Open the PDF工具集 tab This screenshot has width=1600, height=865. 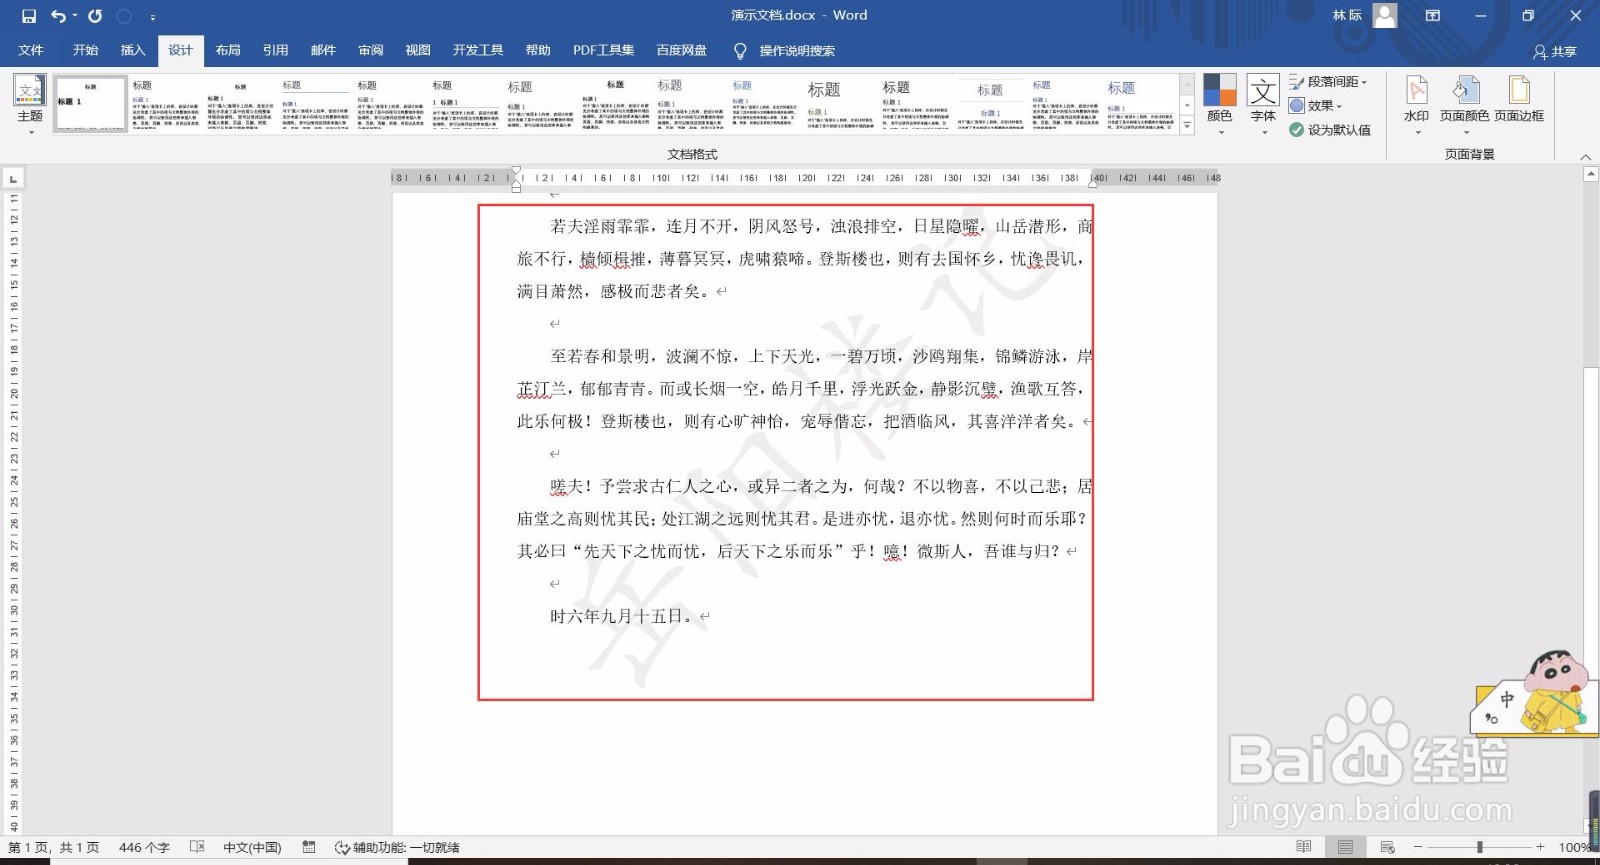coord(603,50)
